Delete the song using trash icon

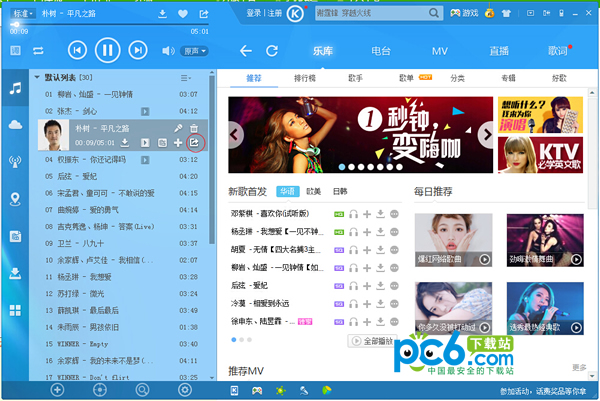tap(195, 129)
